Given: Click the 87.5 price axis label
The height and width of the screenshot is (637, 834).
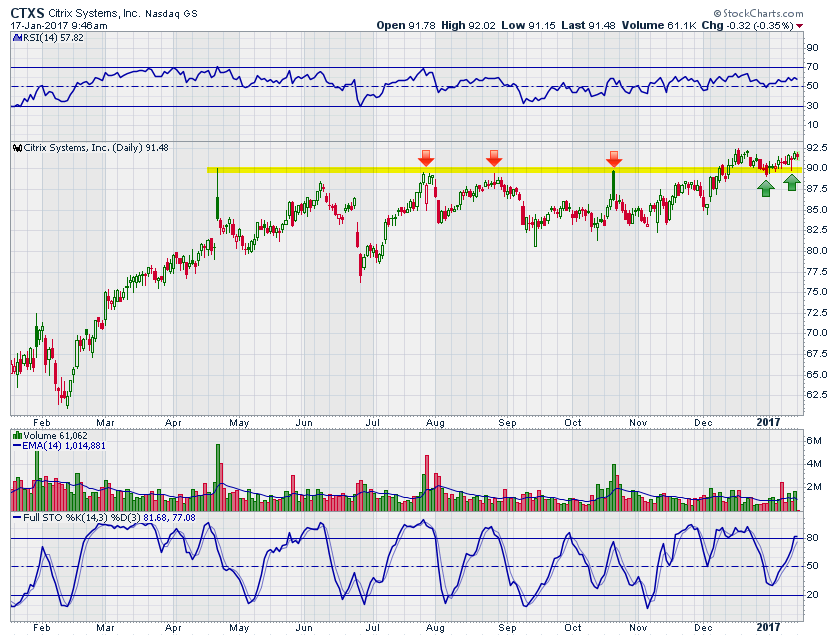Looking at the screenshot, I should tap(816, 189).
